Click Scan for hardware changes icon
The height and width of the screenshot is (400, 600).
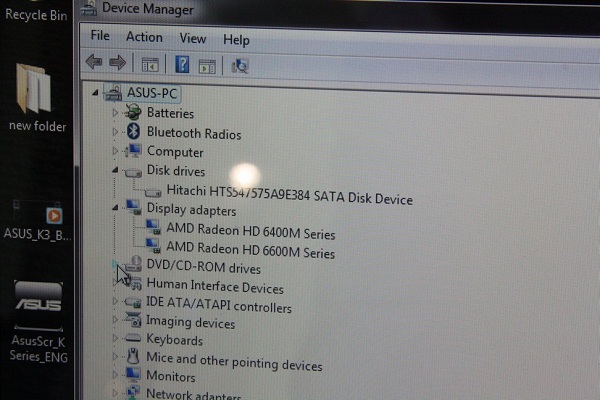pyautogui.click(x=240, y=66)
